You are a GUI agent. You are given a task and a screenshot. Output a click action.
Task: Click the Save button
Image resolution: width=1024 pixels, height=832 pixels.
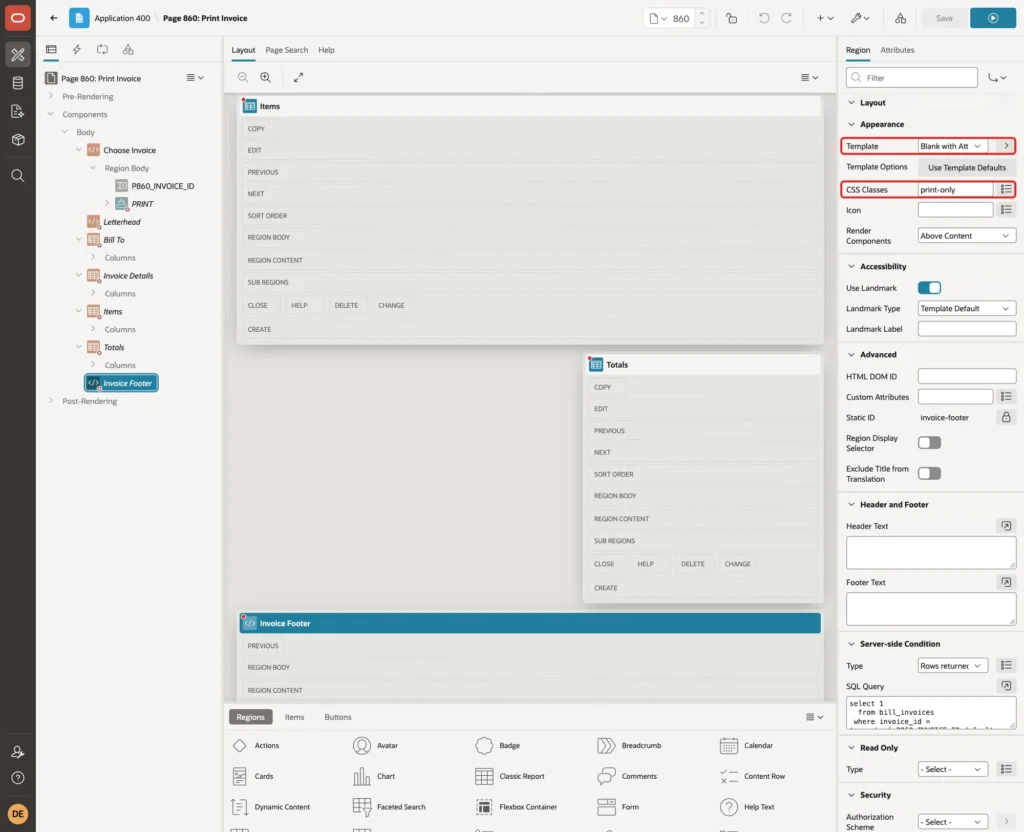(x=944, y=18)
